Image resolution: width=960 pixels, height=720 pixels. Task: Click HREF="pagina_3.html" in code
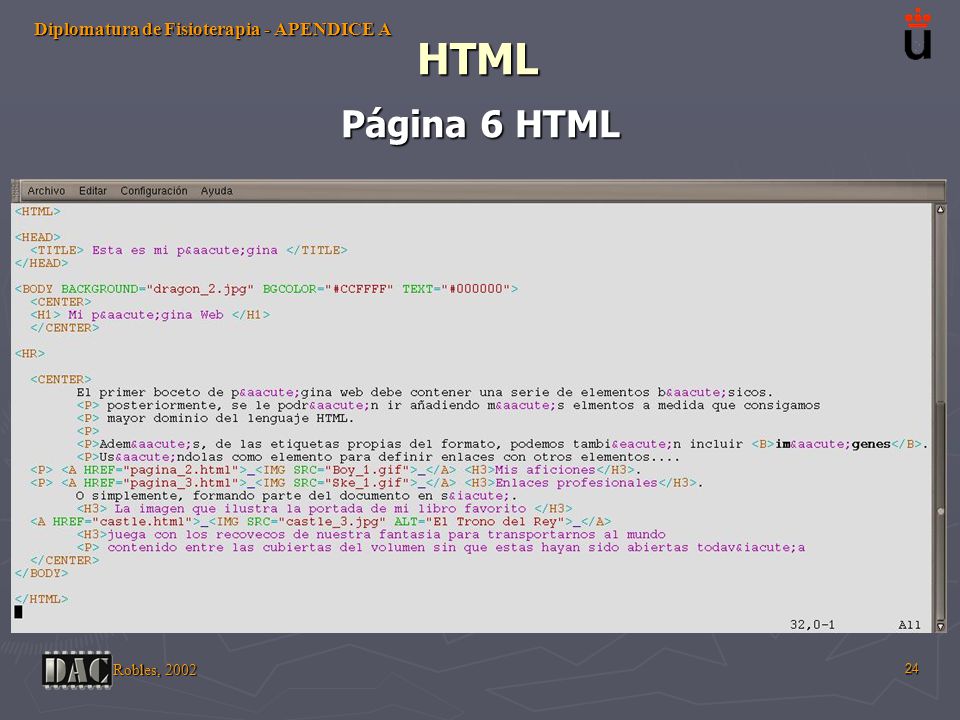(x=161, y=482)
